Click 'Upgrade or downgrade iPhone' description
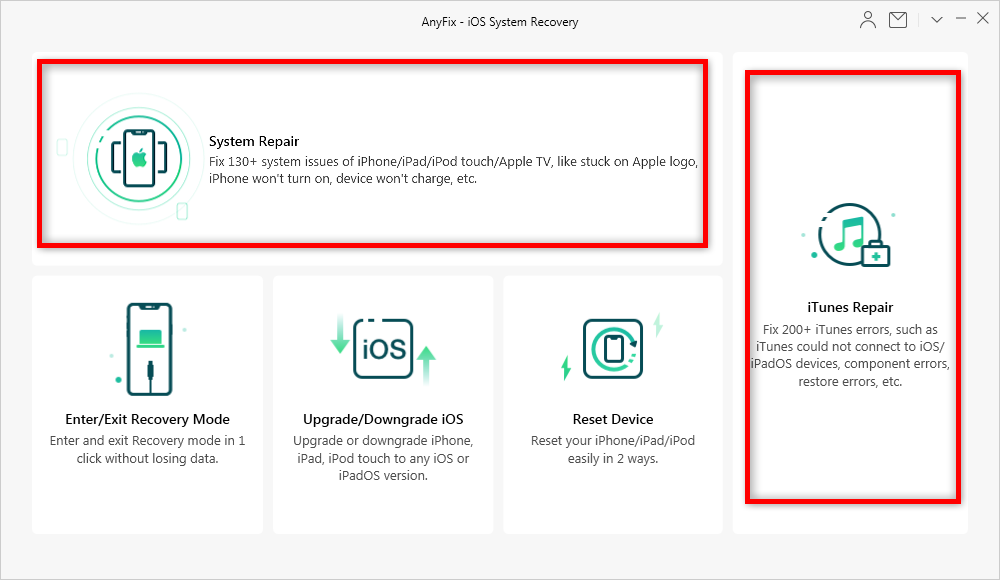This screenshot has width=1000, height=580. pyautogui.click(x=383, y=458)
